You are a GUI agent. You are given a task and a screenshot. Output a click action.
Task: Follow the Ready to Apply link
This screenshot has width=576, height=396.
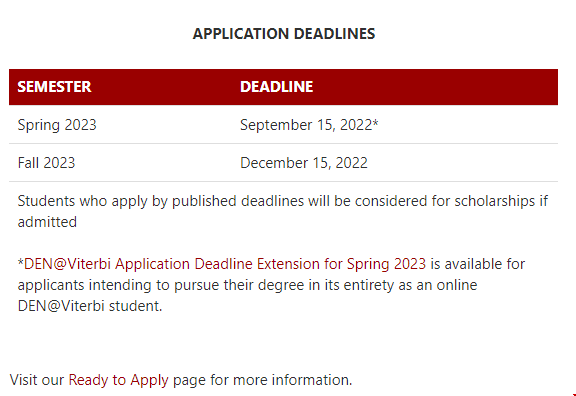coord(119,380)
